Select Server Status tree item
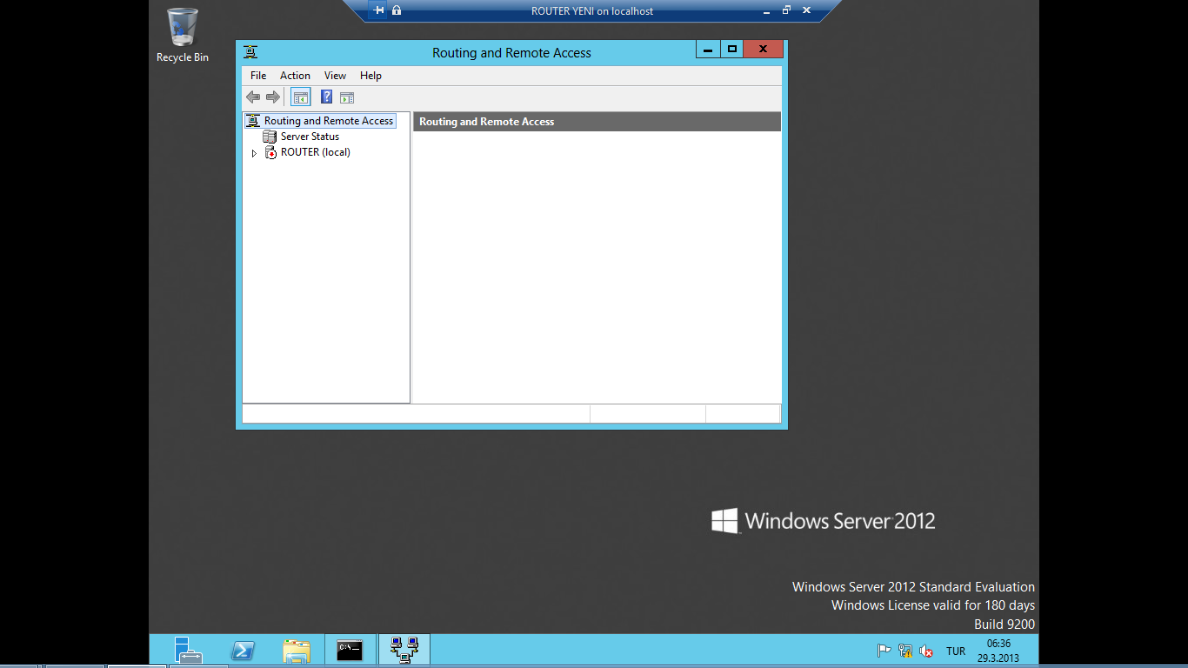Image resolution: width=1188 pixels, height=668 pixels. [x=309, y=136]
